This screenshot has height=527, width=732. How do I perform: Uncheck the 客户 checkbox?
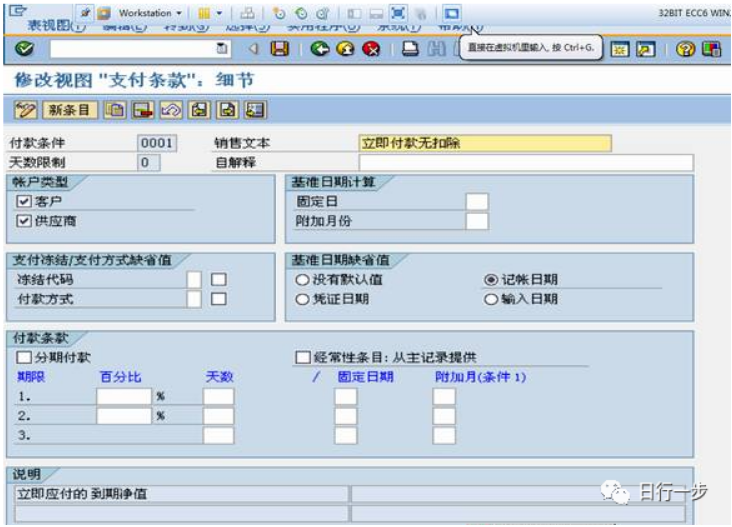[24, 201]
